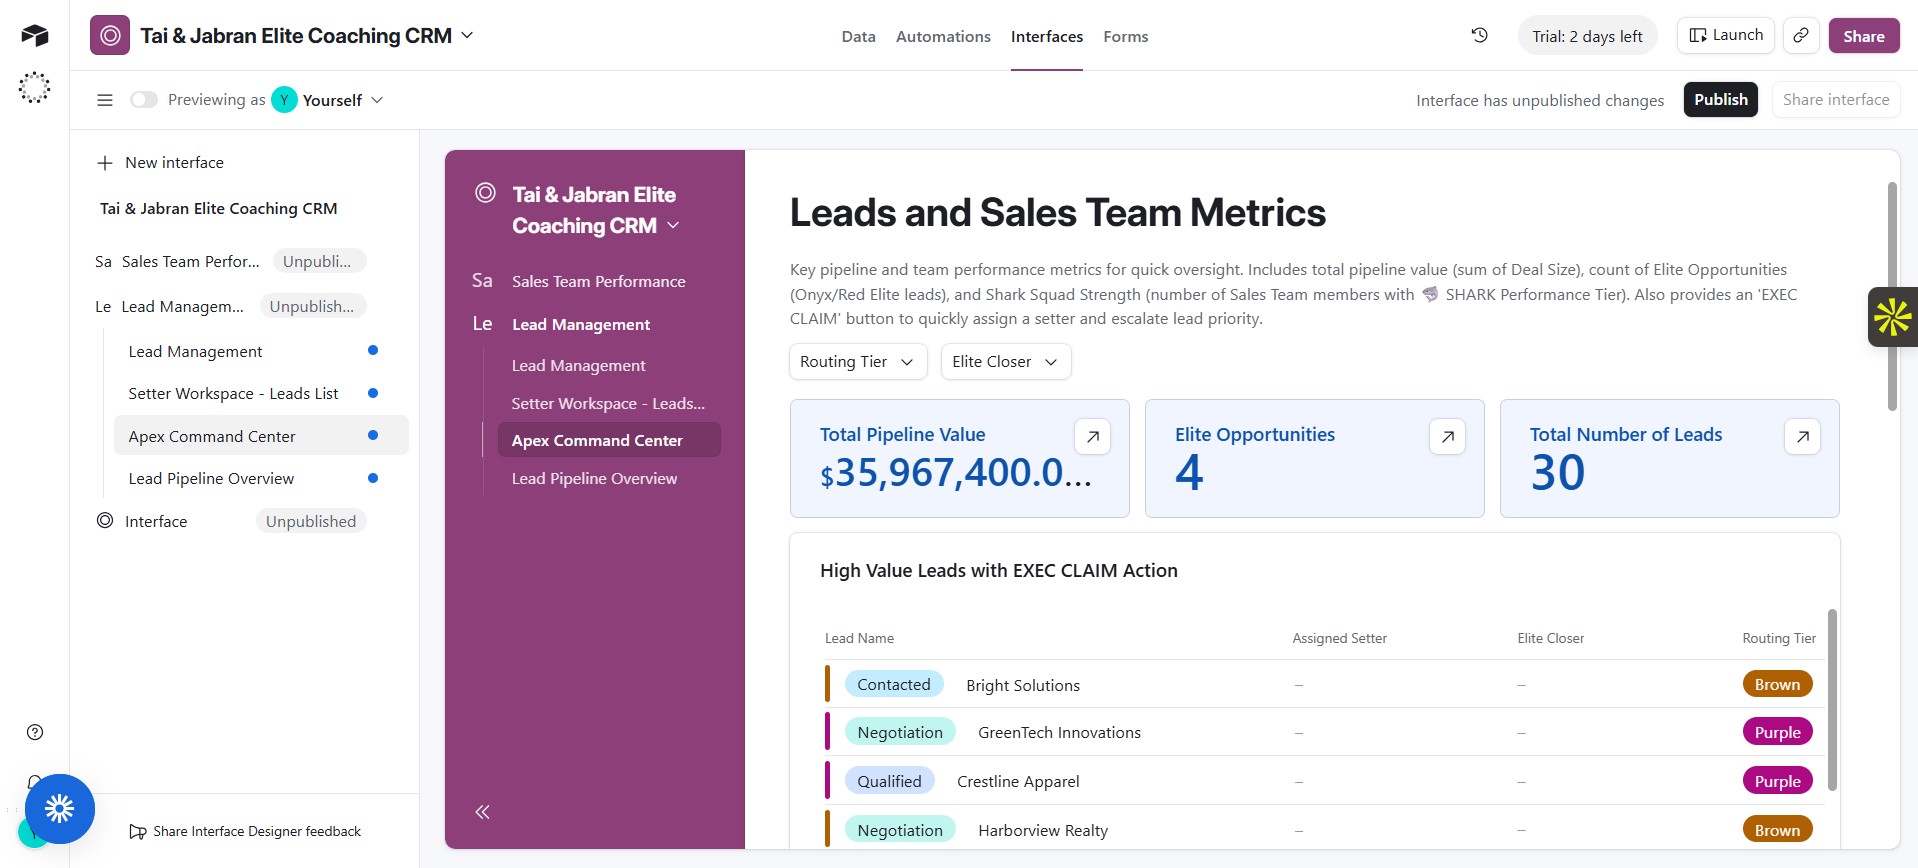Click the Launch button

tap(1726, 35)
